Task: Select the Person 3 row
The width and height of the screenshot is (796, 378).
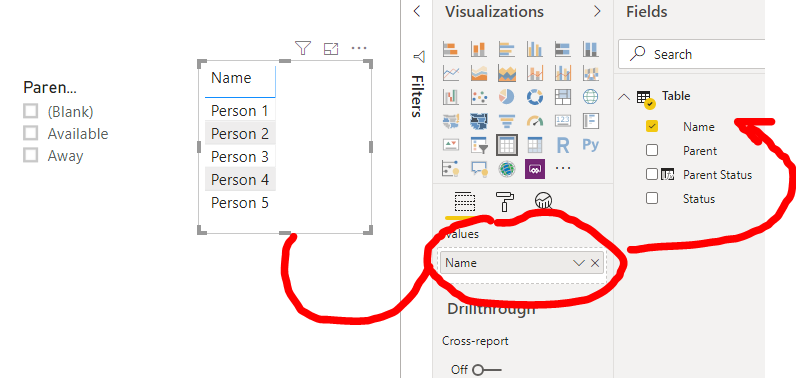Action: tap(240, 157)
